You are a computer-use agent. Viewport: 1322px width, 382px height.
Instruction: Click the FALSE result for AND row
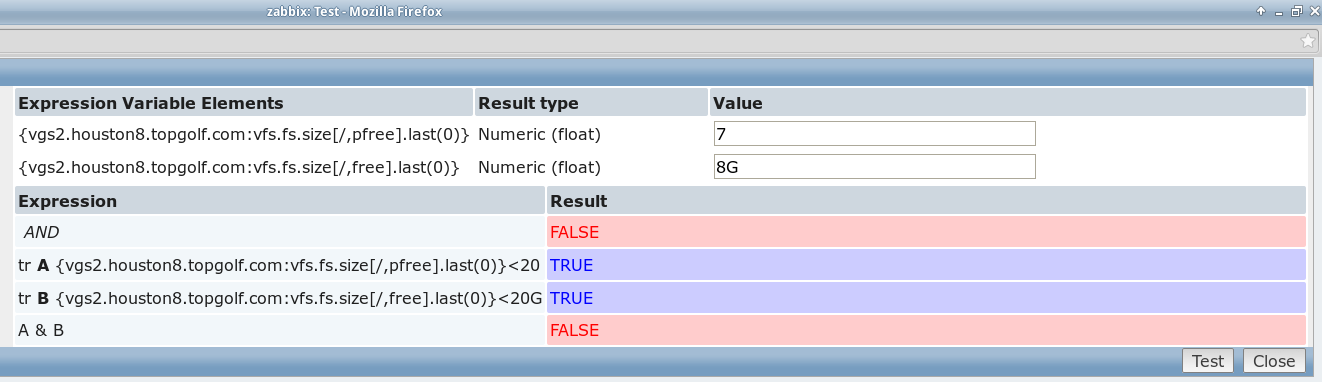pos(927,232)
